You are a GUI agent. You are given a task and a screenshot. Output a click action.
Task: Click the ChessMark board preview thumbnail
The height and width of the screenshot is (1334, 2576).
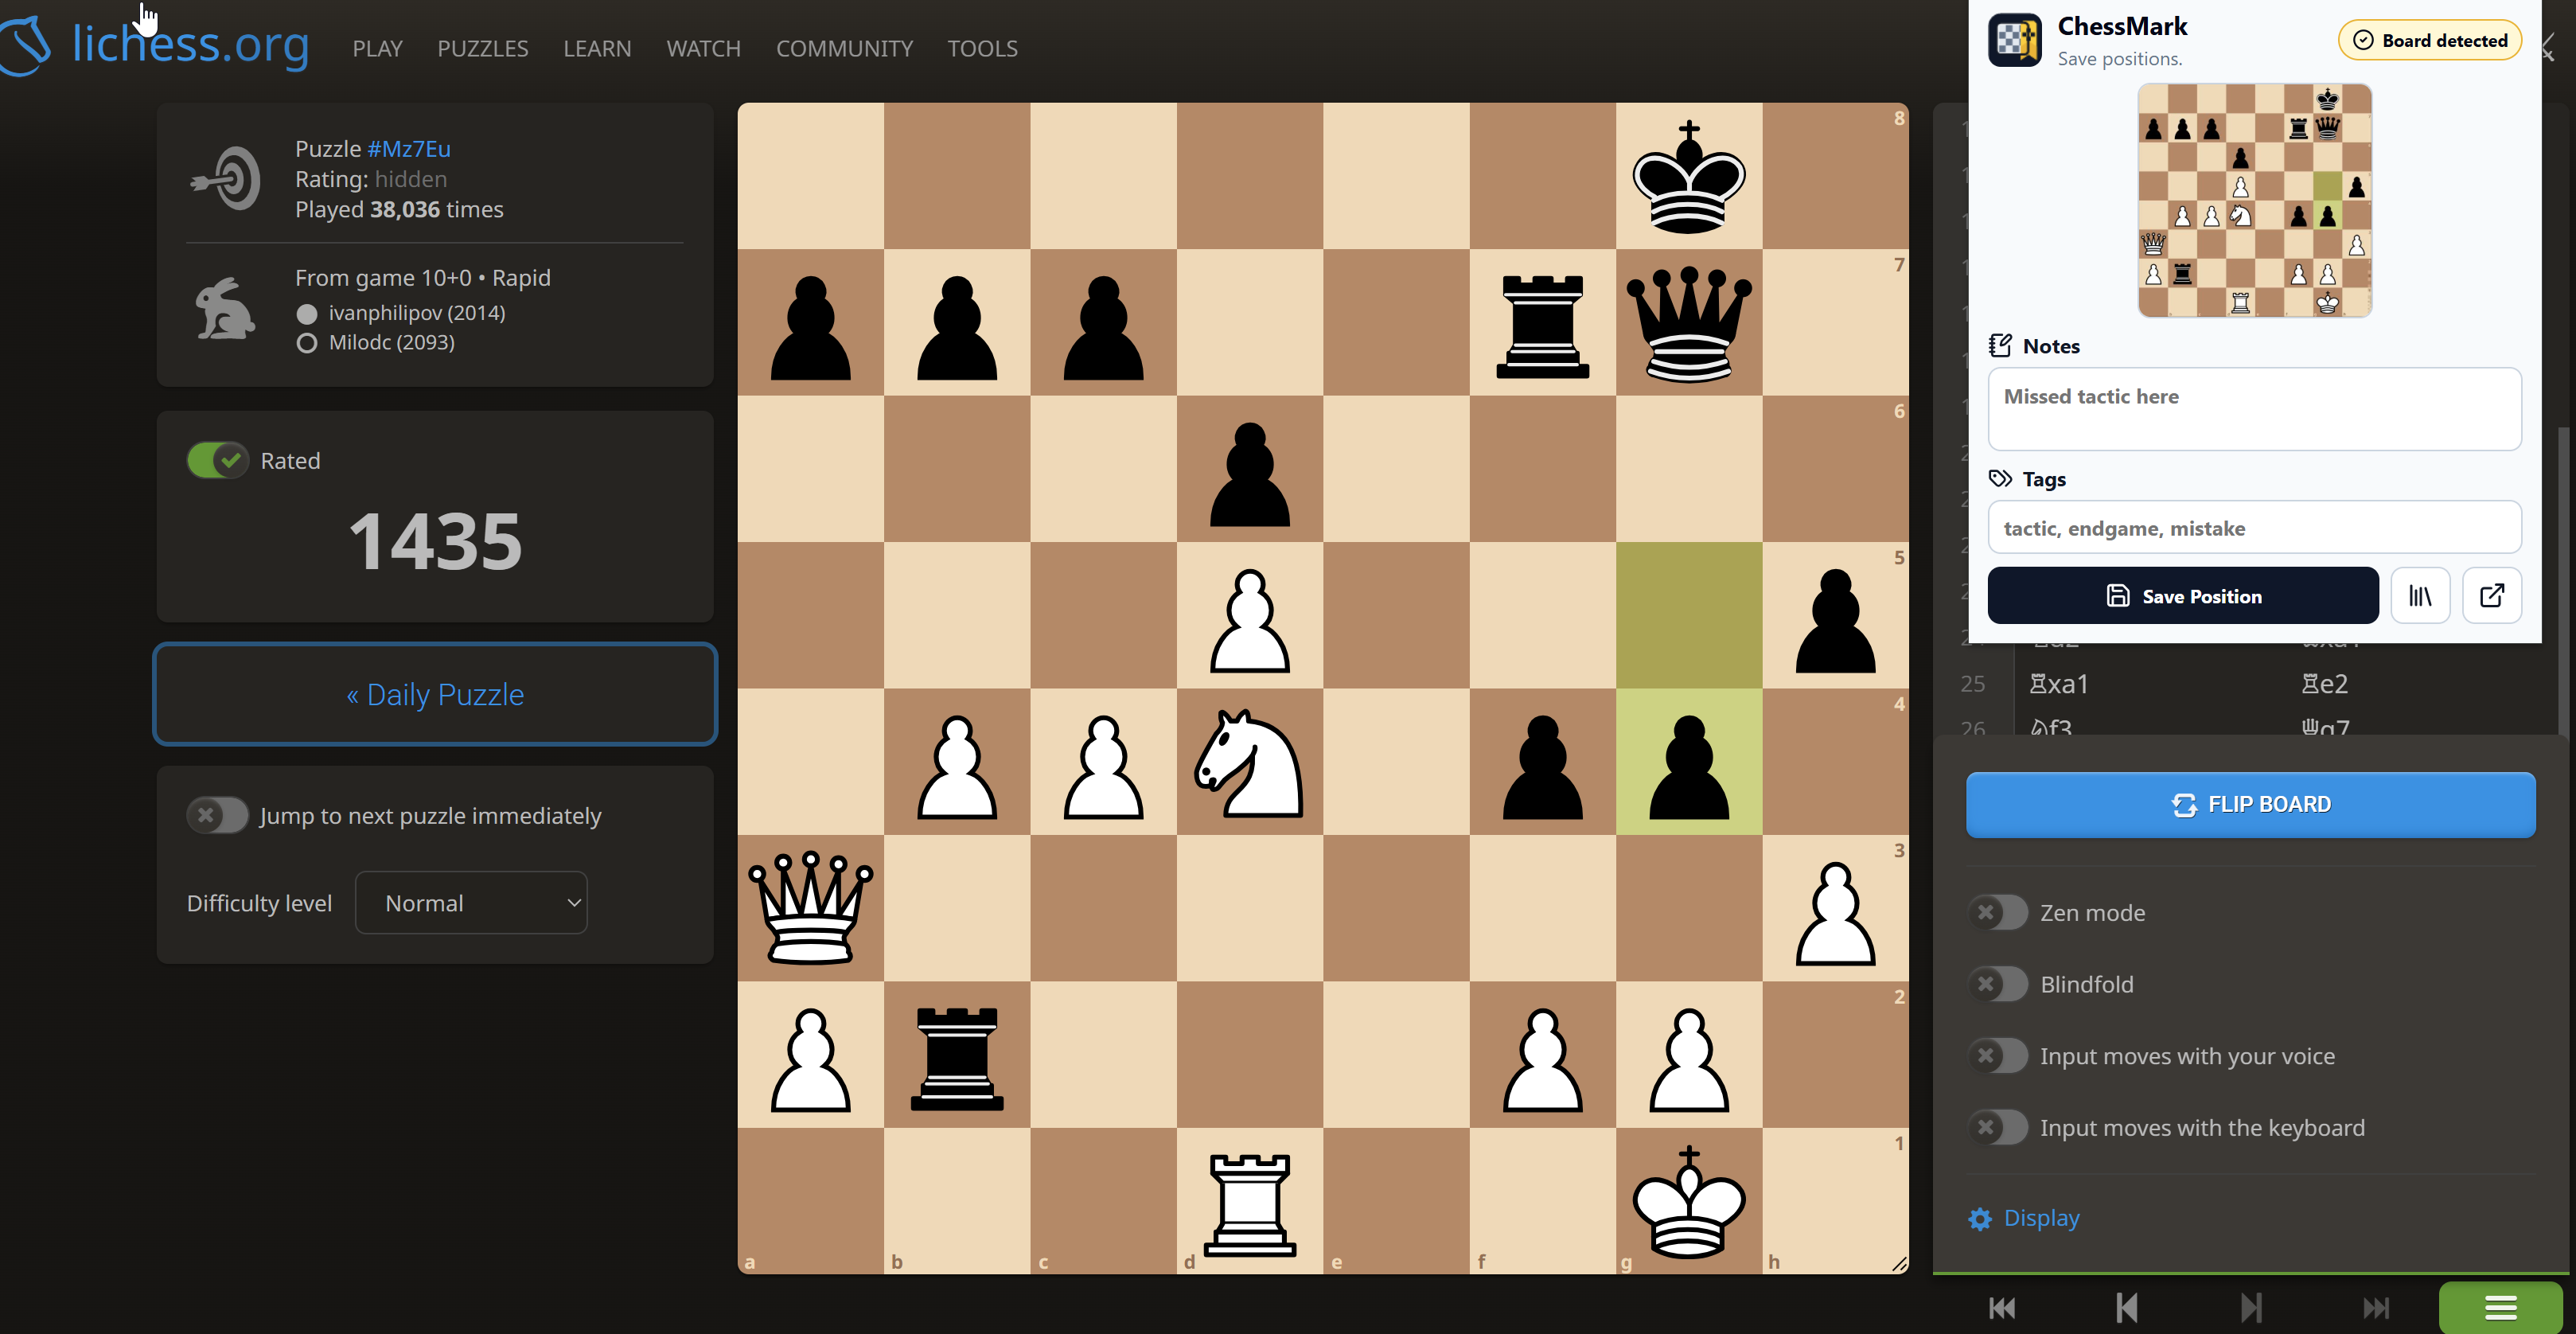coord(2255,200)
